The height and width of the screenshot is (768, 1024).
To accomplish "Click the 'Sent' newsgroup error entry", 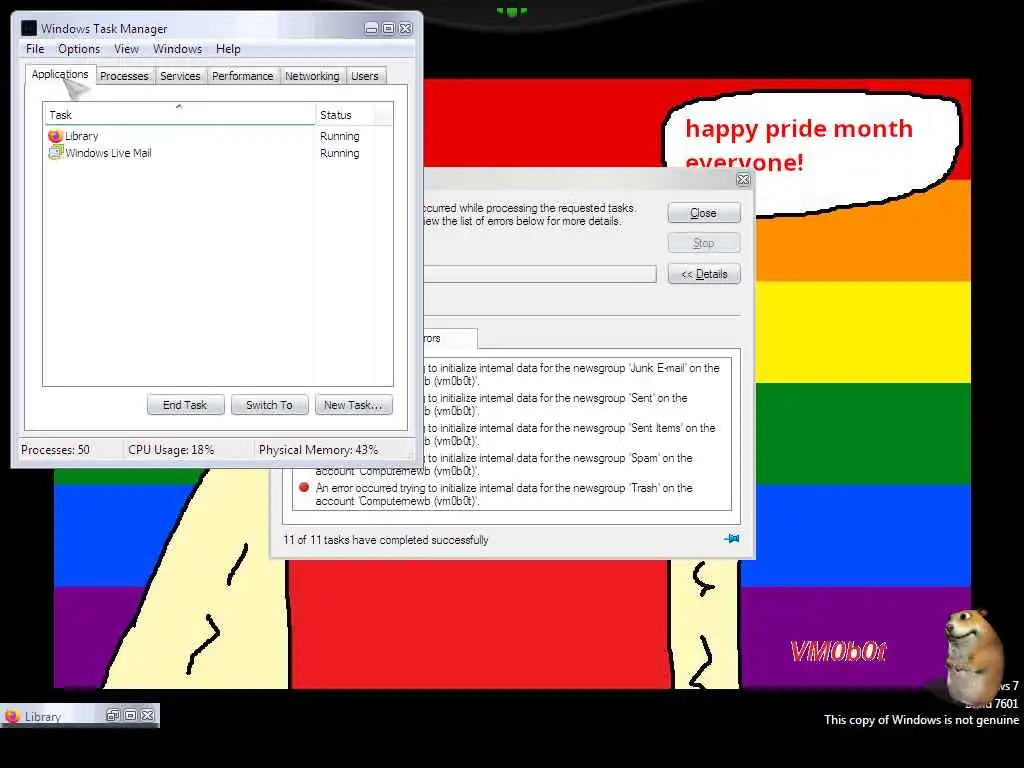I will [x=555, y=404].
